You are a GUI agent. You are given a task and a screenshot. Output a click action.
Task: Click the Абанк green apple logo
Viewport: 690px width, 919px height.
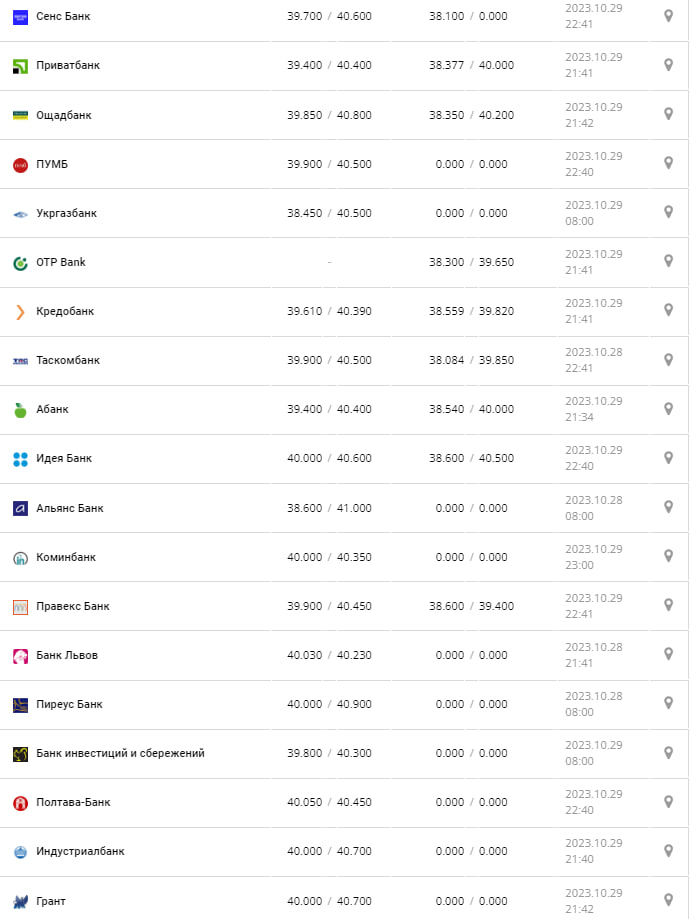(20, 410)
